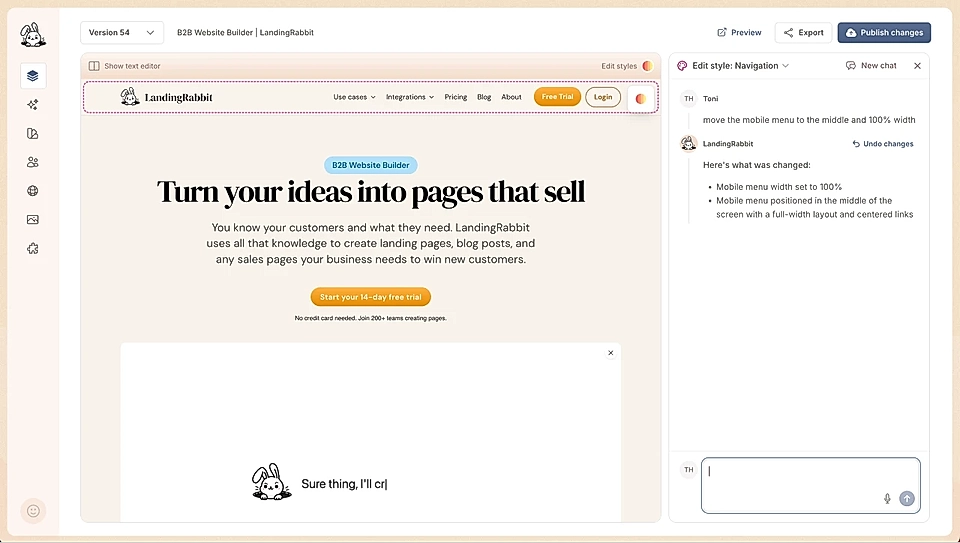Viewport: 960px width, 543px height.
Task: Click the Here's what was changed text
Action: [x=757, y=165]
